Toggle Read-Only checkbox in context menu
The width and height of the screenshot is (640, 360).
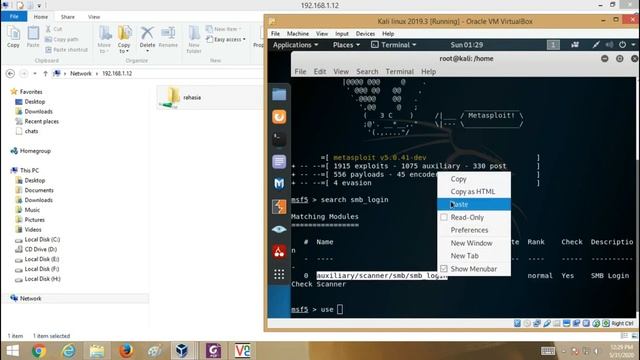click(x=444, y=218)
